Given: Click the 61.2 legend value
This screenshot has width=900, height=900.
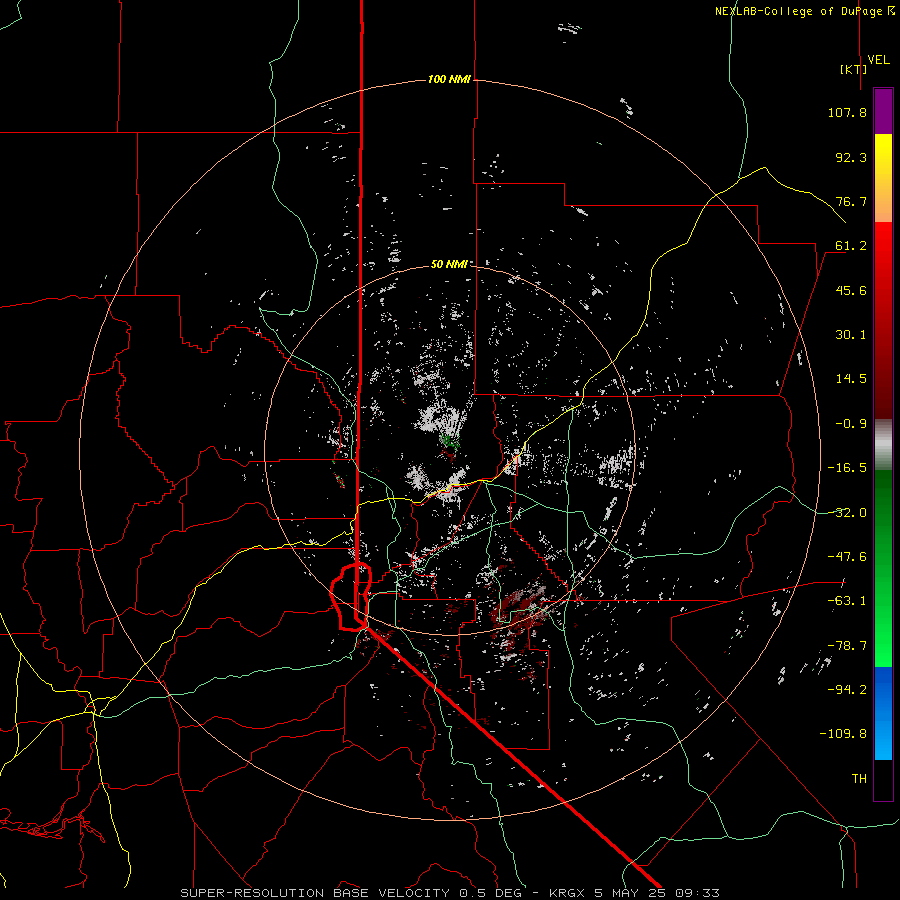Looking at the screenshot, I should point(851,246).
